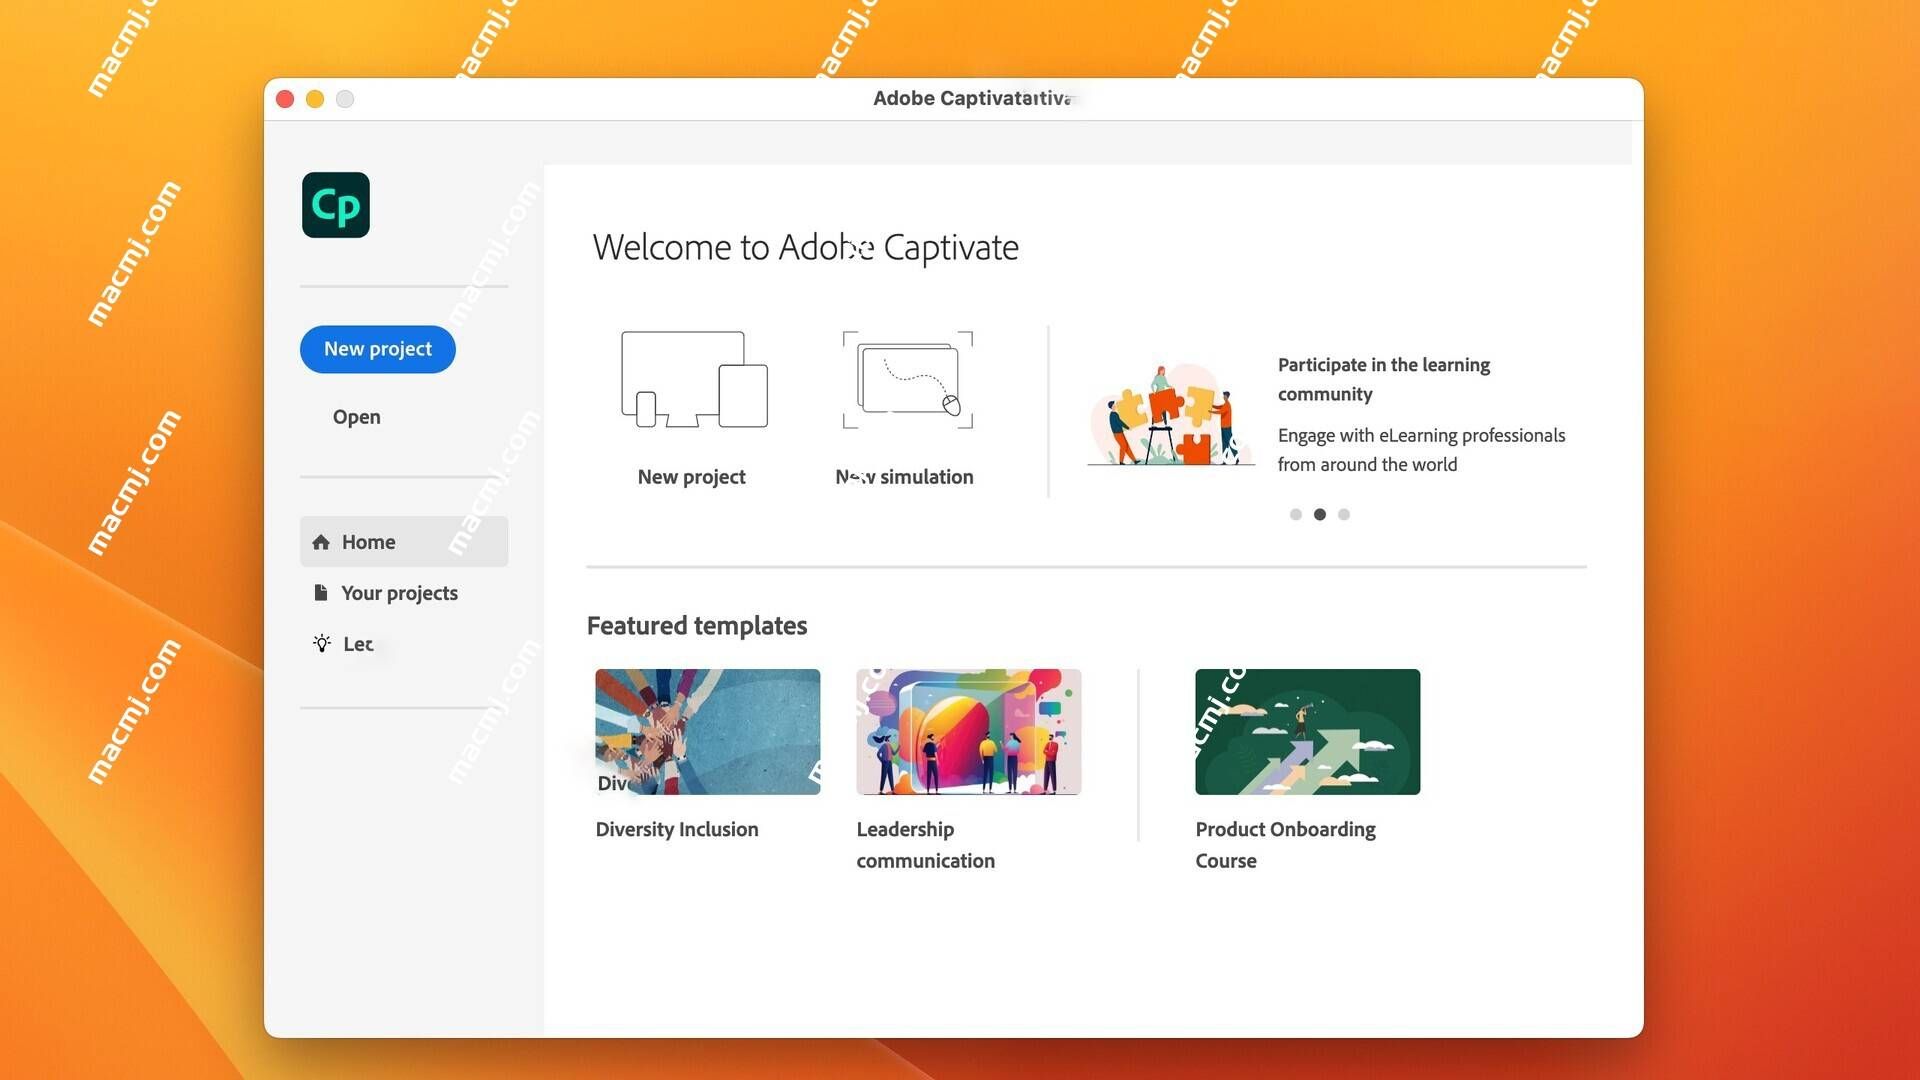
Task: Click the Adobe Captivate Cp logo
Action: tap(336, 205)
